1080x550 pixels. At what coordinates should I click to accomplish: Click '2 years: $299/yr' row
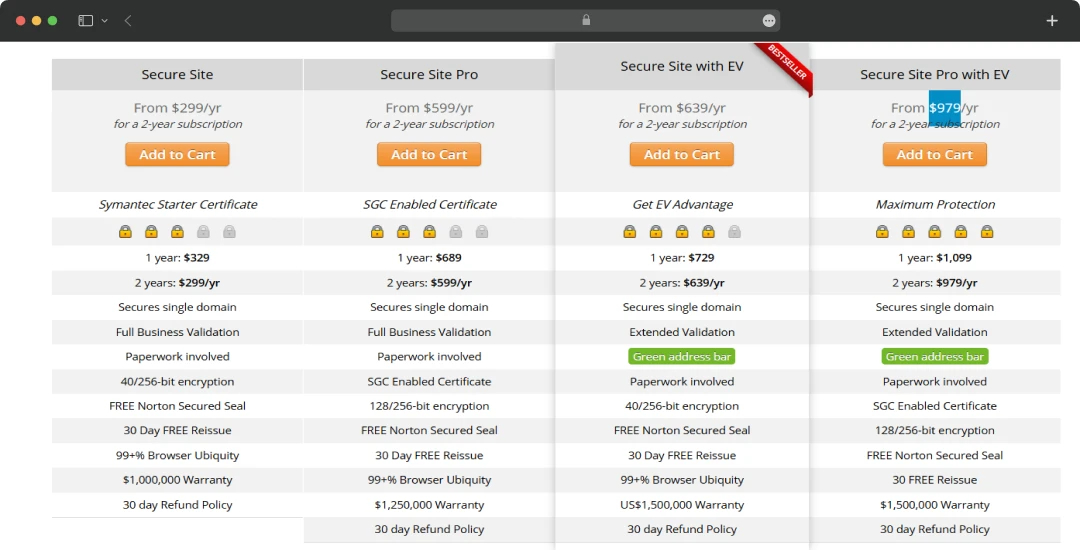pos(177,282)
